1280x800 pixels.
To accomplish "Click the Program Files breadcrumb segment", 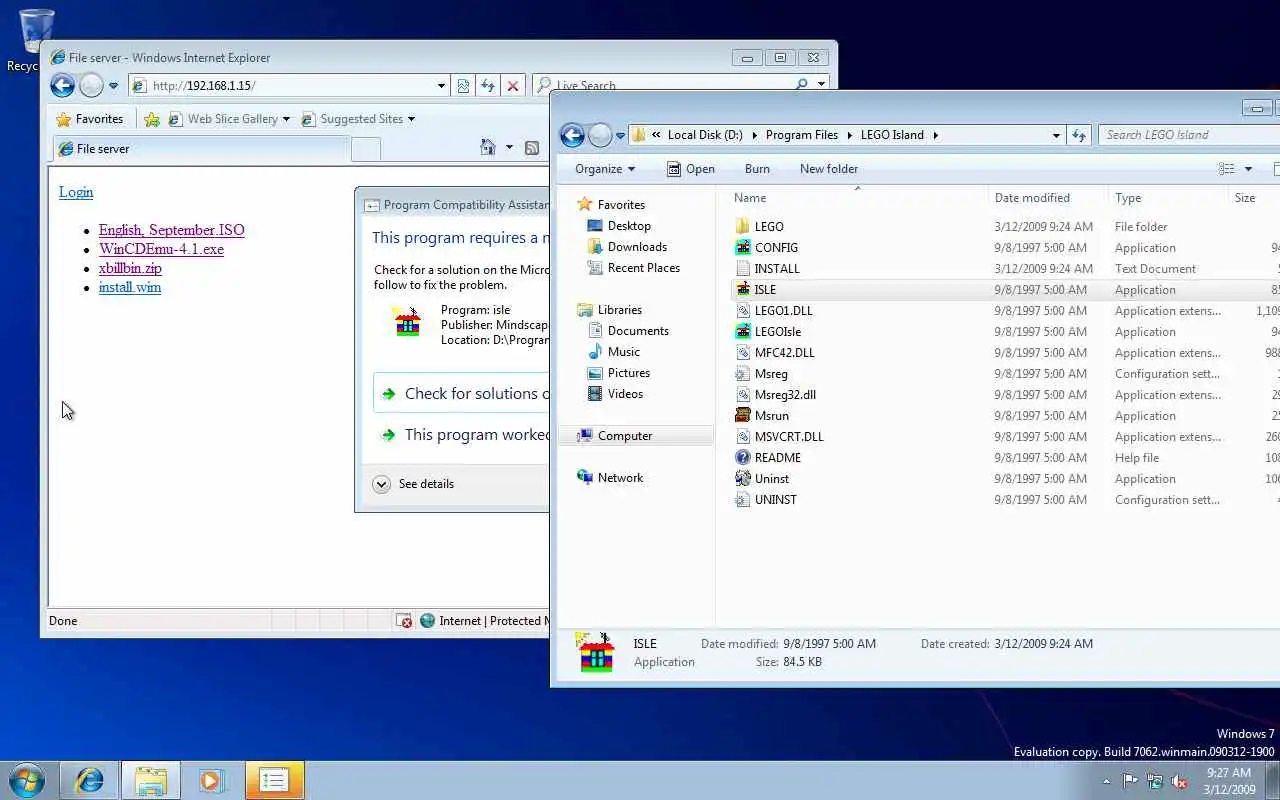I will pyautogui.click(x=802, y=135).
